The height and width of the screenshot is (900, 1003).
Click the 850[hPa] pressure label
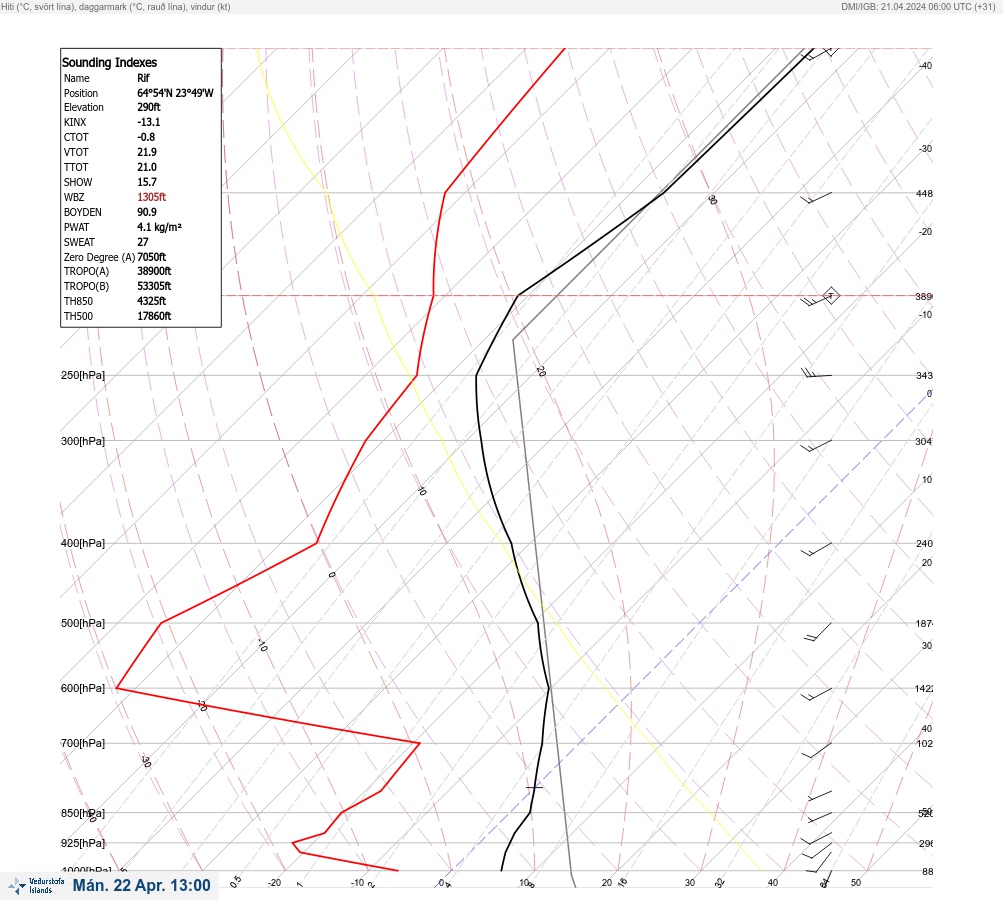pos(83,814)
